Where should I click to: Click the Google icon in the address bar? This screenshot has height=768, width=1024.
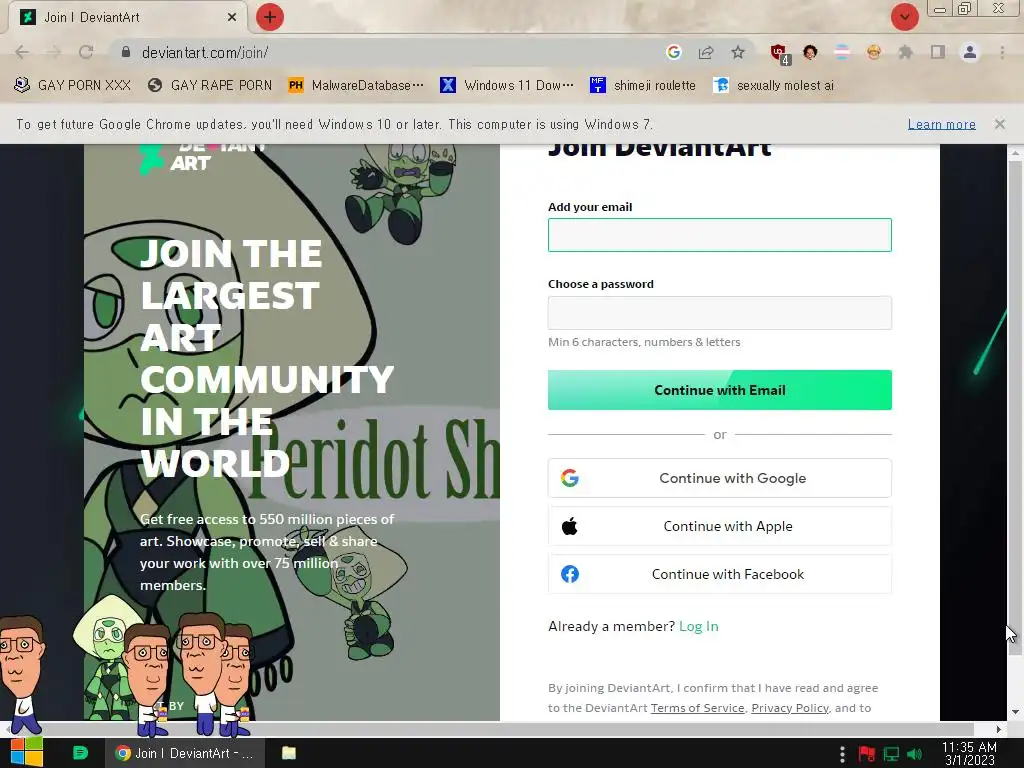tap(674, 52)
